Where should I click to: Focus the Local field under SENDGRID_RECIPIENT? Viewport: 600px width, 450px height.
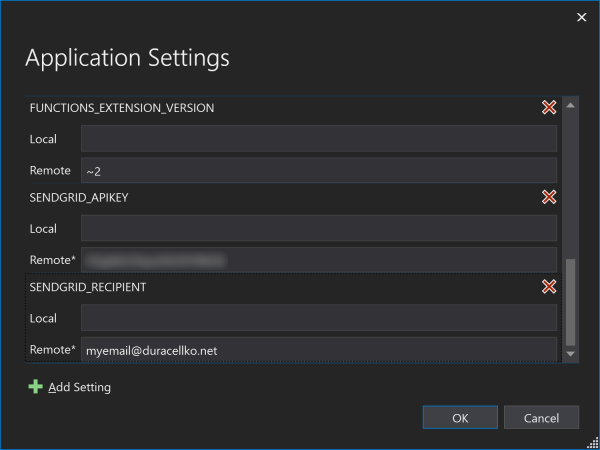pyautogui.click(x=318, y=318)
